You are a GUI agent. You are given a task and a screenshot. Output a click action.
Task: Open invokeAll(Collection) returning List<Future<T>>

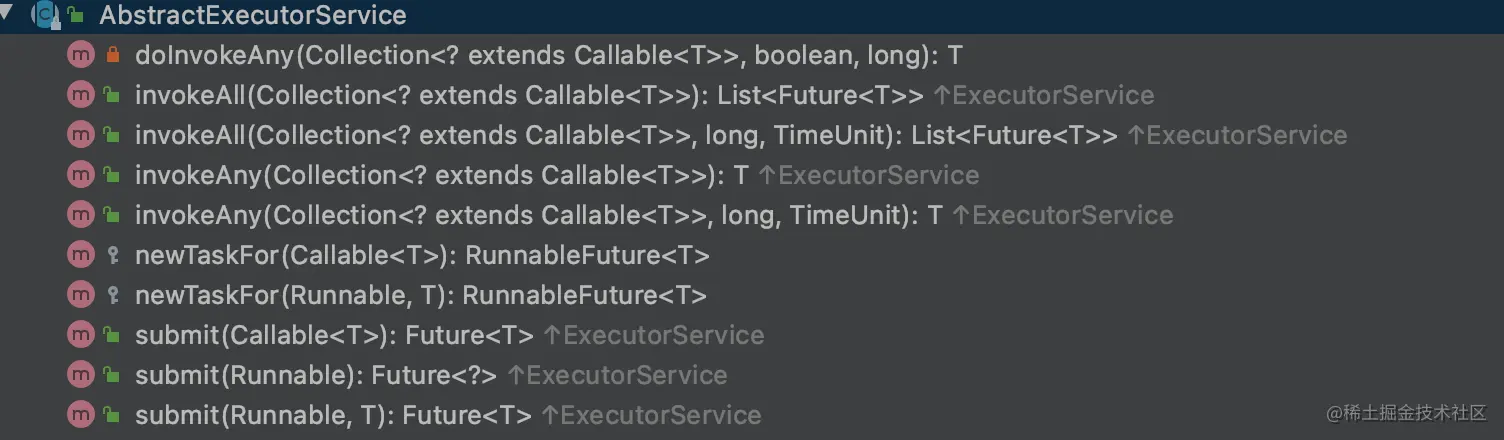pos(529,95)
